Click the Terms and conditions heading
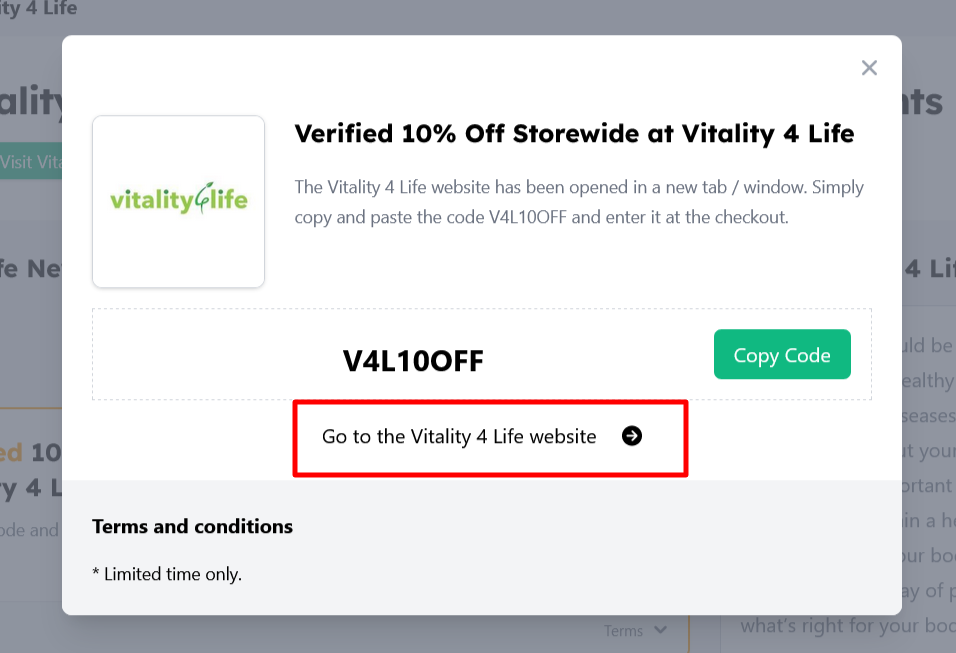 coord(192,526)
